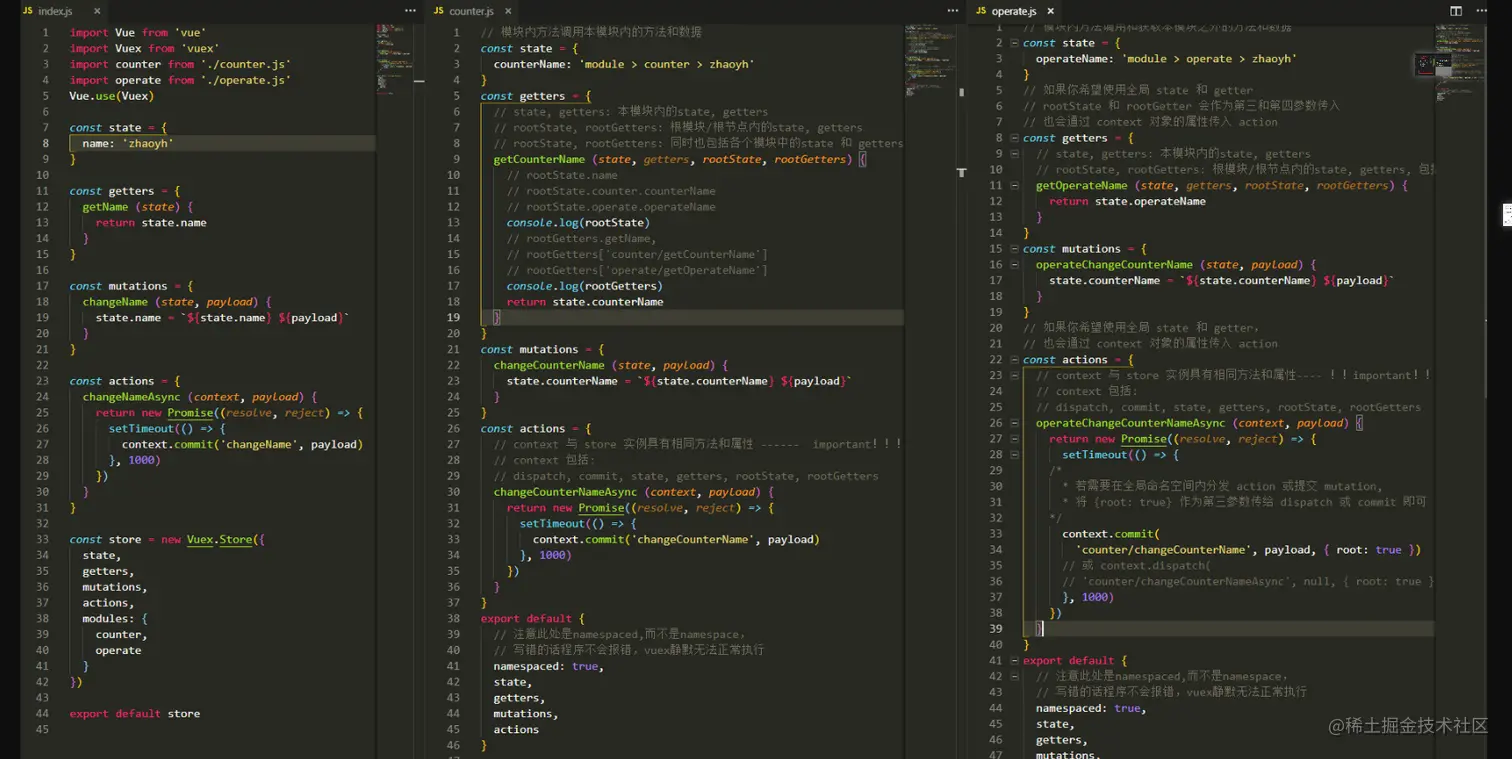Image resolution: width=1512 pixels, height=759 pixels.
Task: Click "export default store" in index.js
Action: (135, 714)
